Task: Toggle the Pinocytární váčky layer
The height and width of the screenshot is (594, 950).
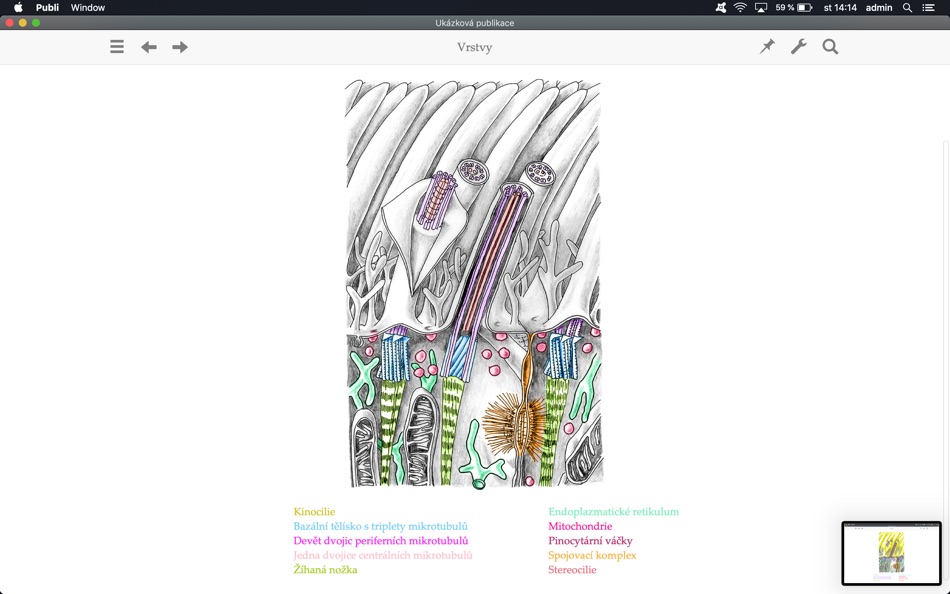Action: (590, 541)
